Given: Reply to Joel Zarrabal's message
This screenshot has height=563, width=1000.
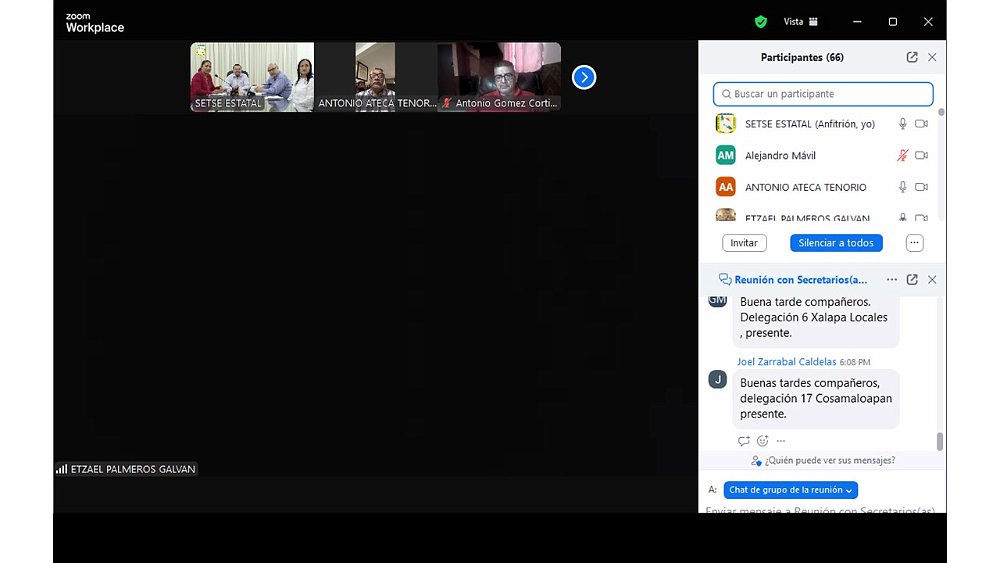Looking at the screenshot, I should 743,441.
